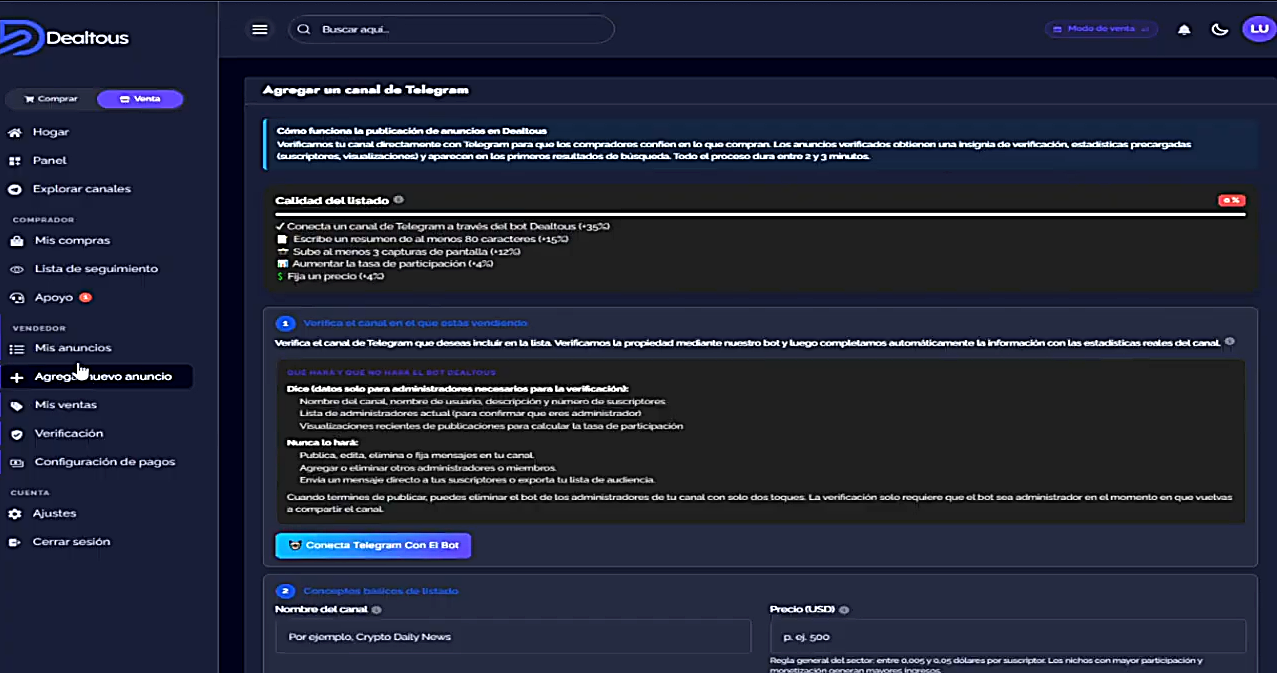Click the listing quality progress bar

[x=760, y=214]
